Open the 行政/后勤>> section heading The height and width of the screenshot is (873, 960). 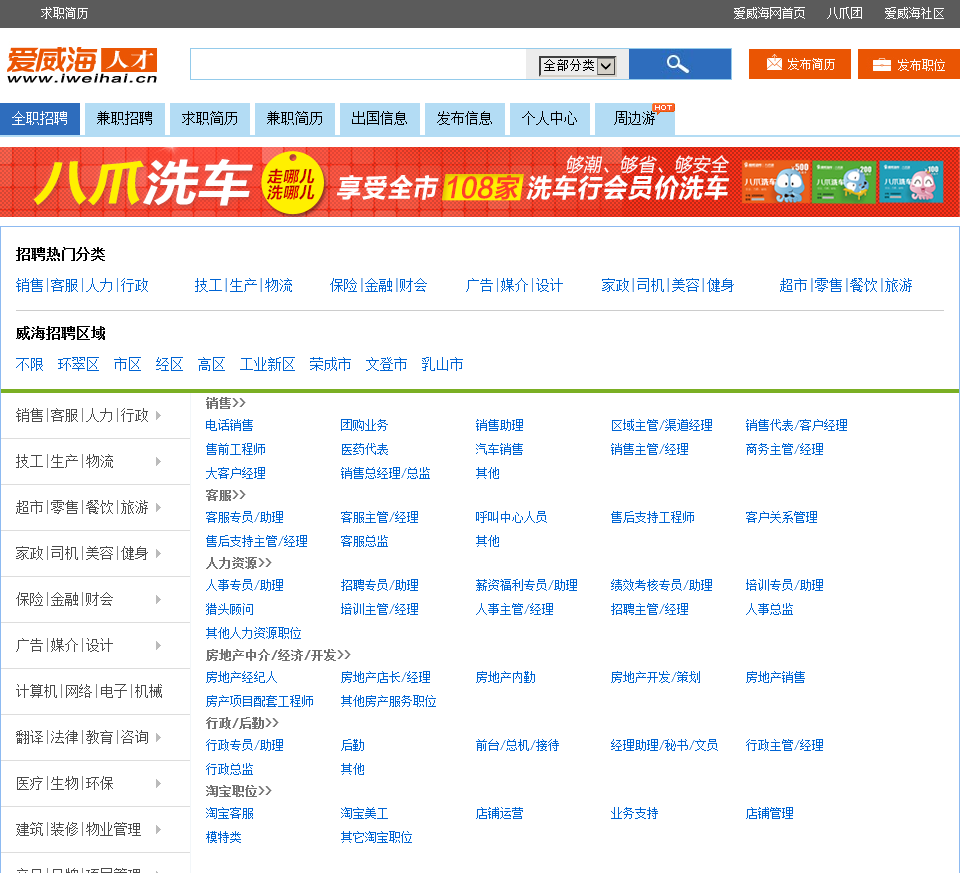click(242, 723)
